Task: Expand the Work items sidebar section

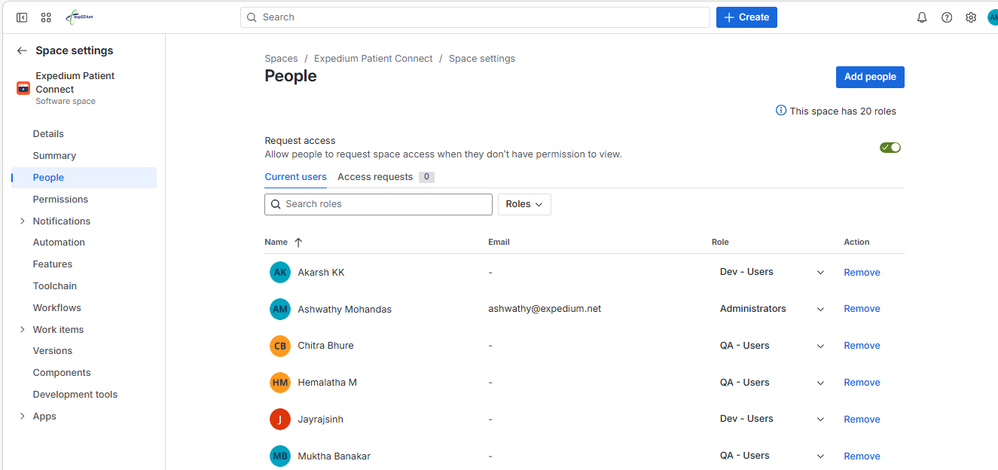Action: coord(22,329)
